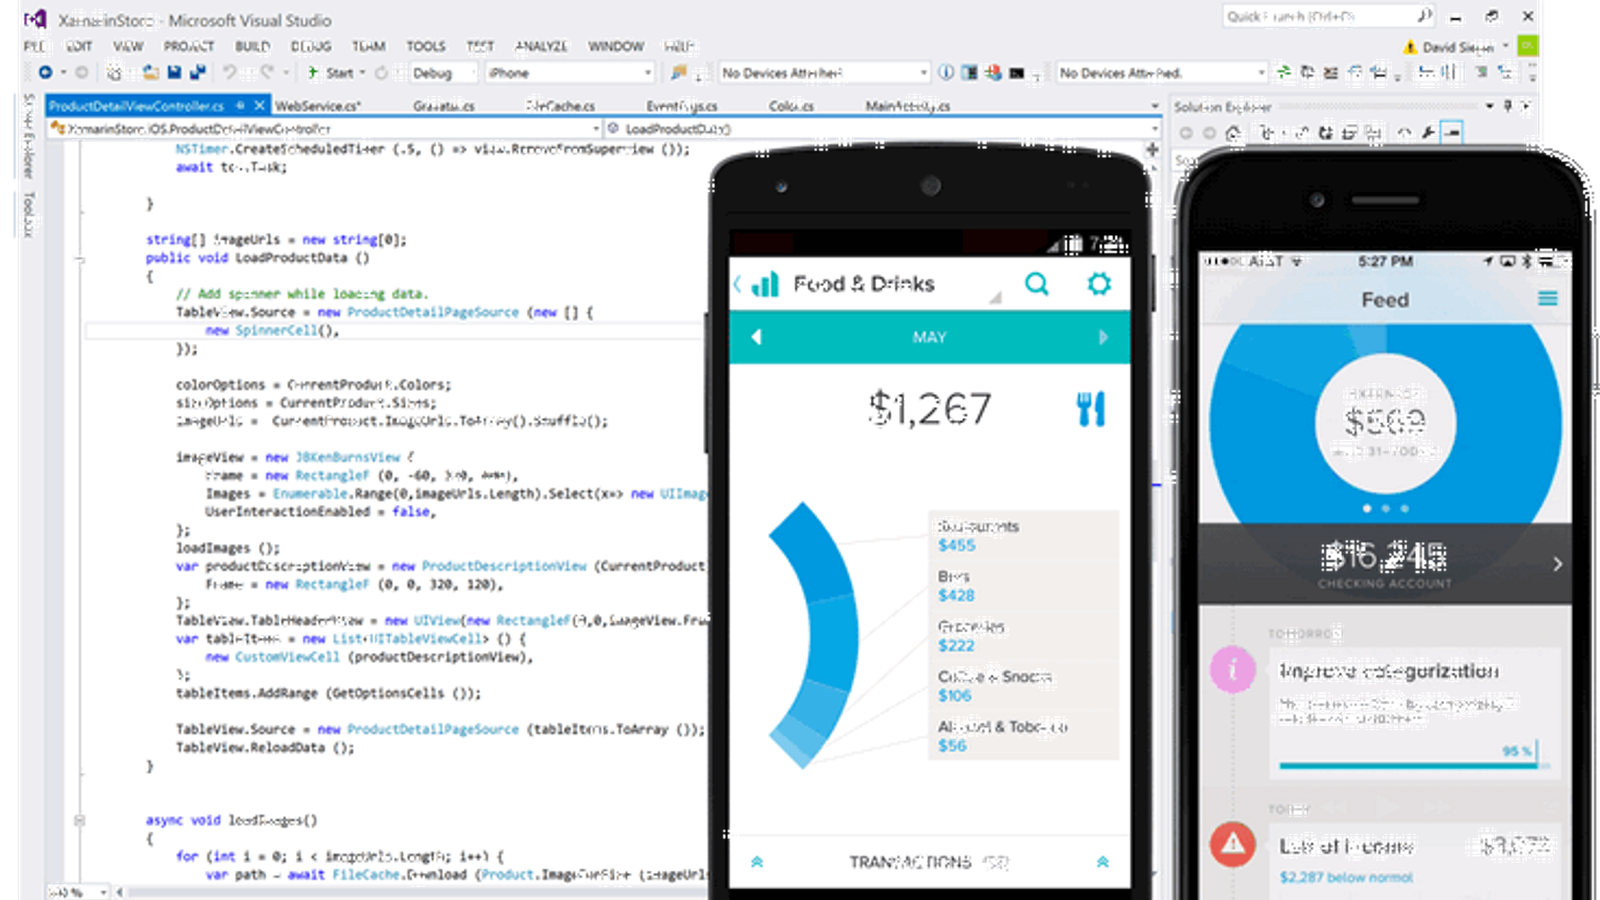
Task: Click the Start button label
Action: coord(340,73)
